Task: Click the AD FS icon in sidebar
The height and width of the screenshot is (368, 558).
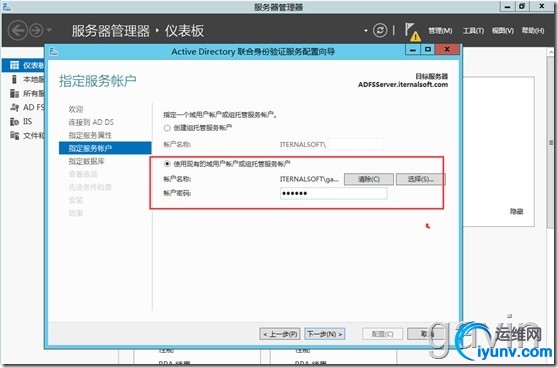Action: pyautogui.click(x=15, y=107)
